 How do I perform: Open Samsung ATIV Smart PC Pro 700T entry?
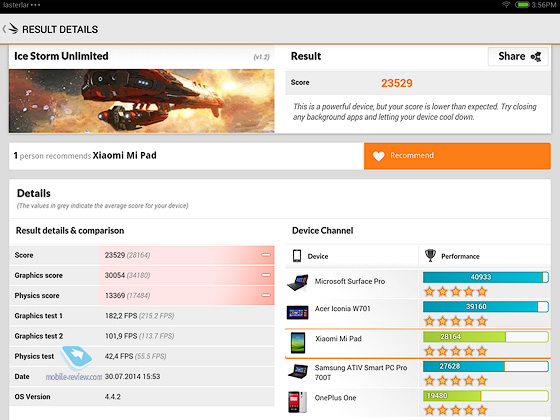(x=418, y=373)
